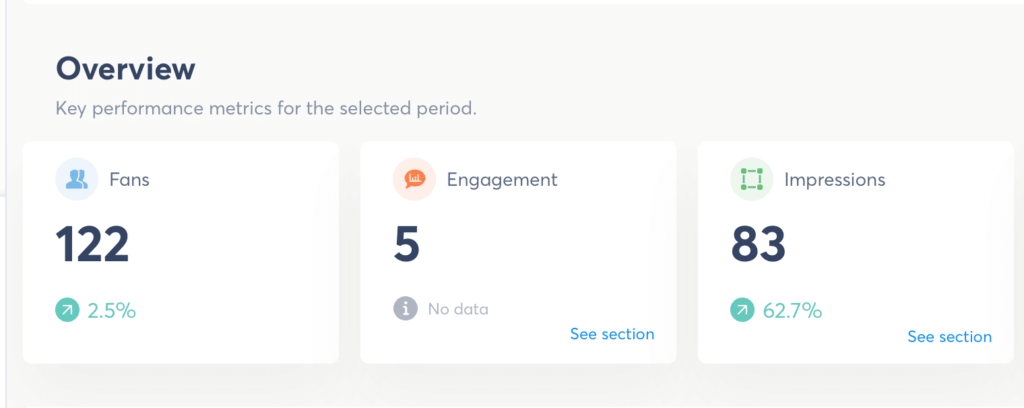Viewport: 1024px width, 408px height.
Task: Open See section link in Engagement card
Action: 612,334
